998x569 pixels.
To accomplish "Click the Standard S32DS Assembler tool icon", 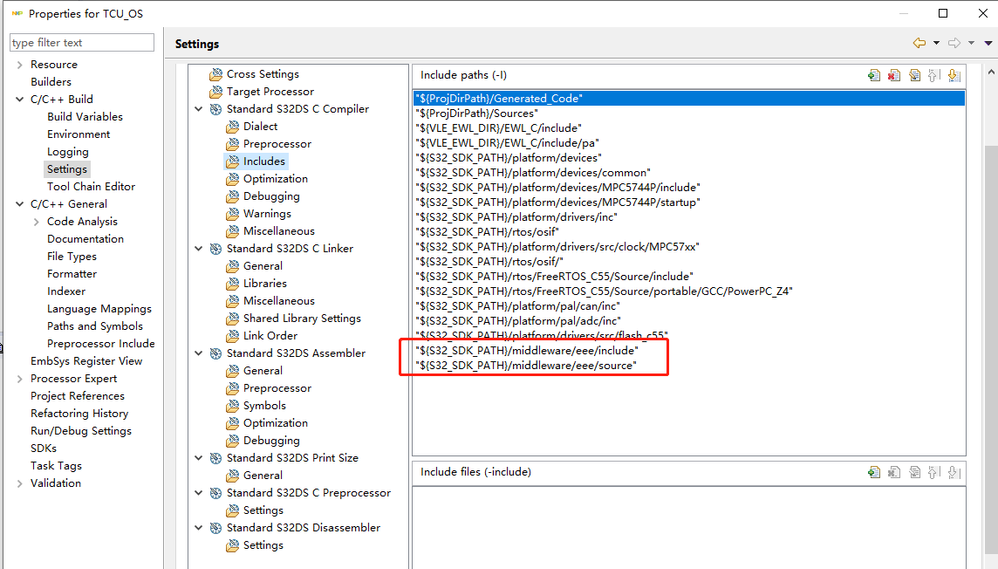I will tap(216, 353).
